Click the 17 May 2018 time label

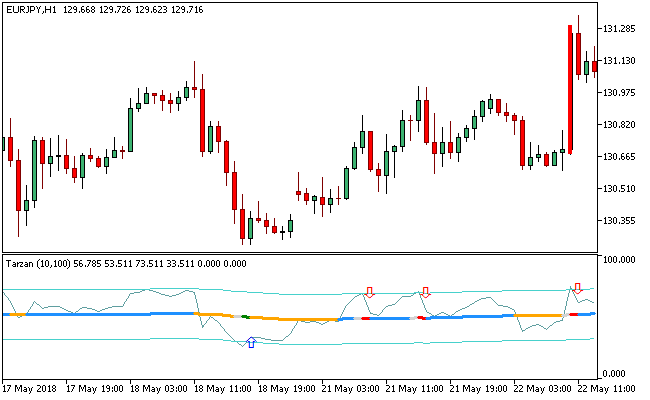point(30,389)
